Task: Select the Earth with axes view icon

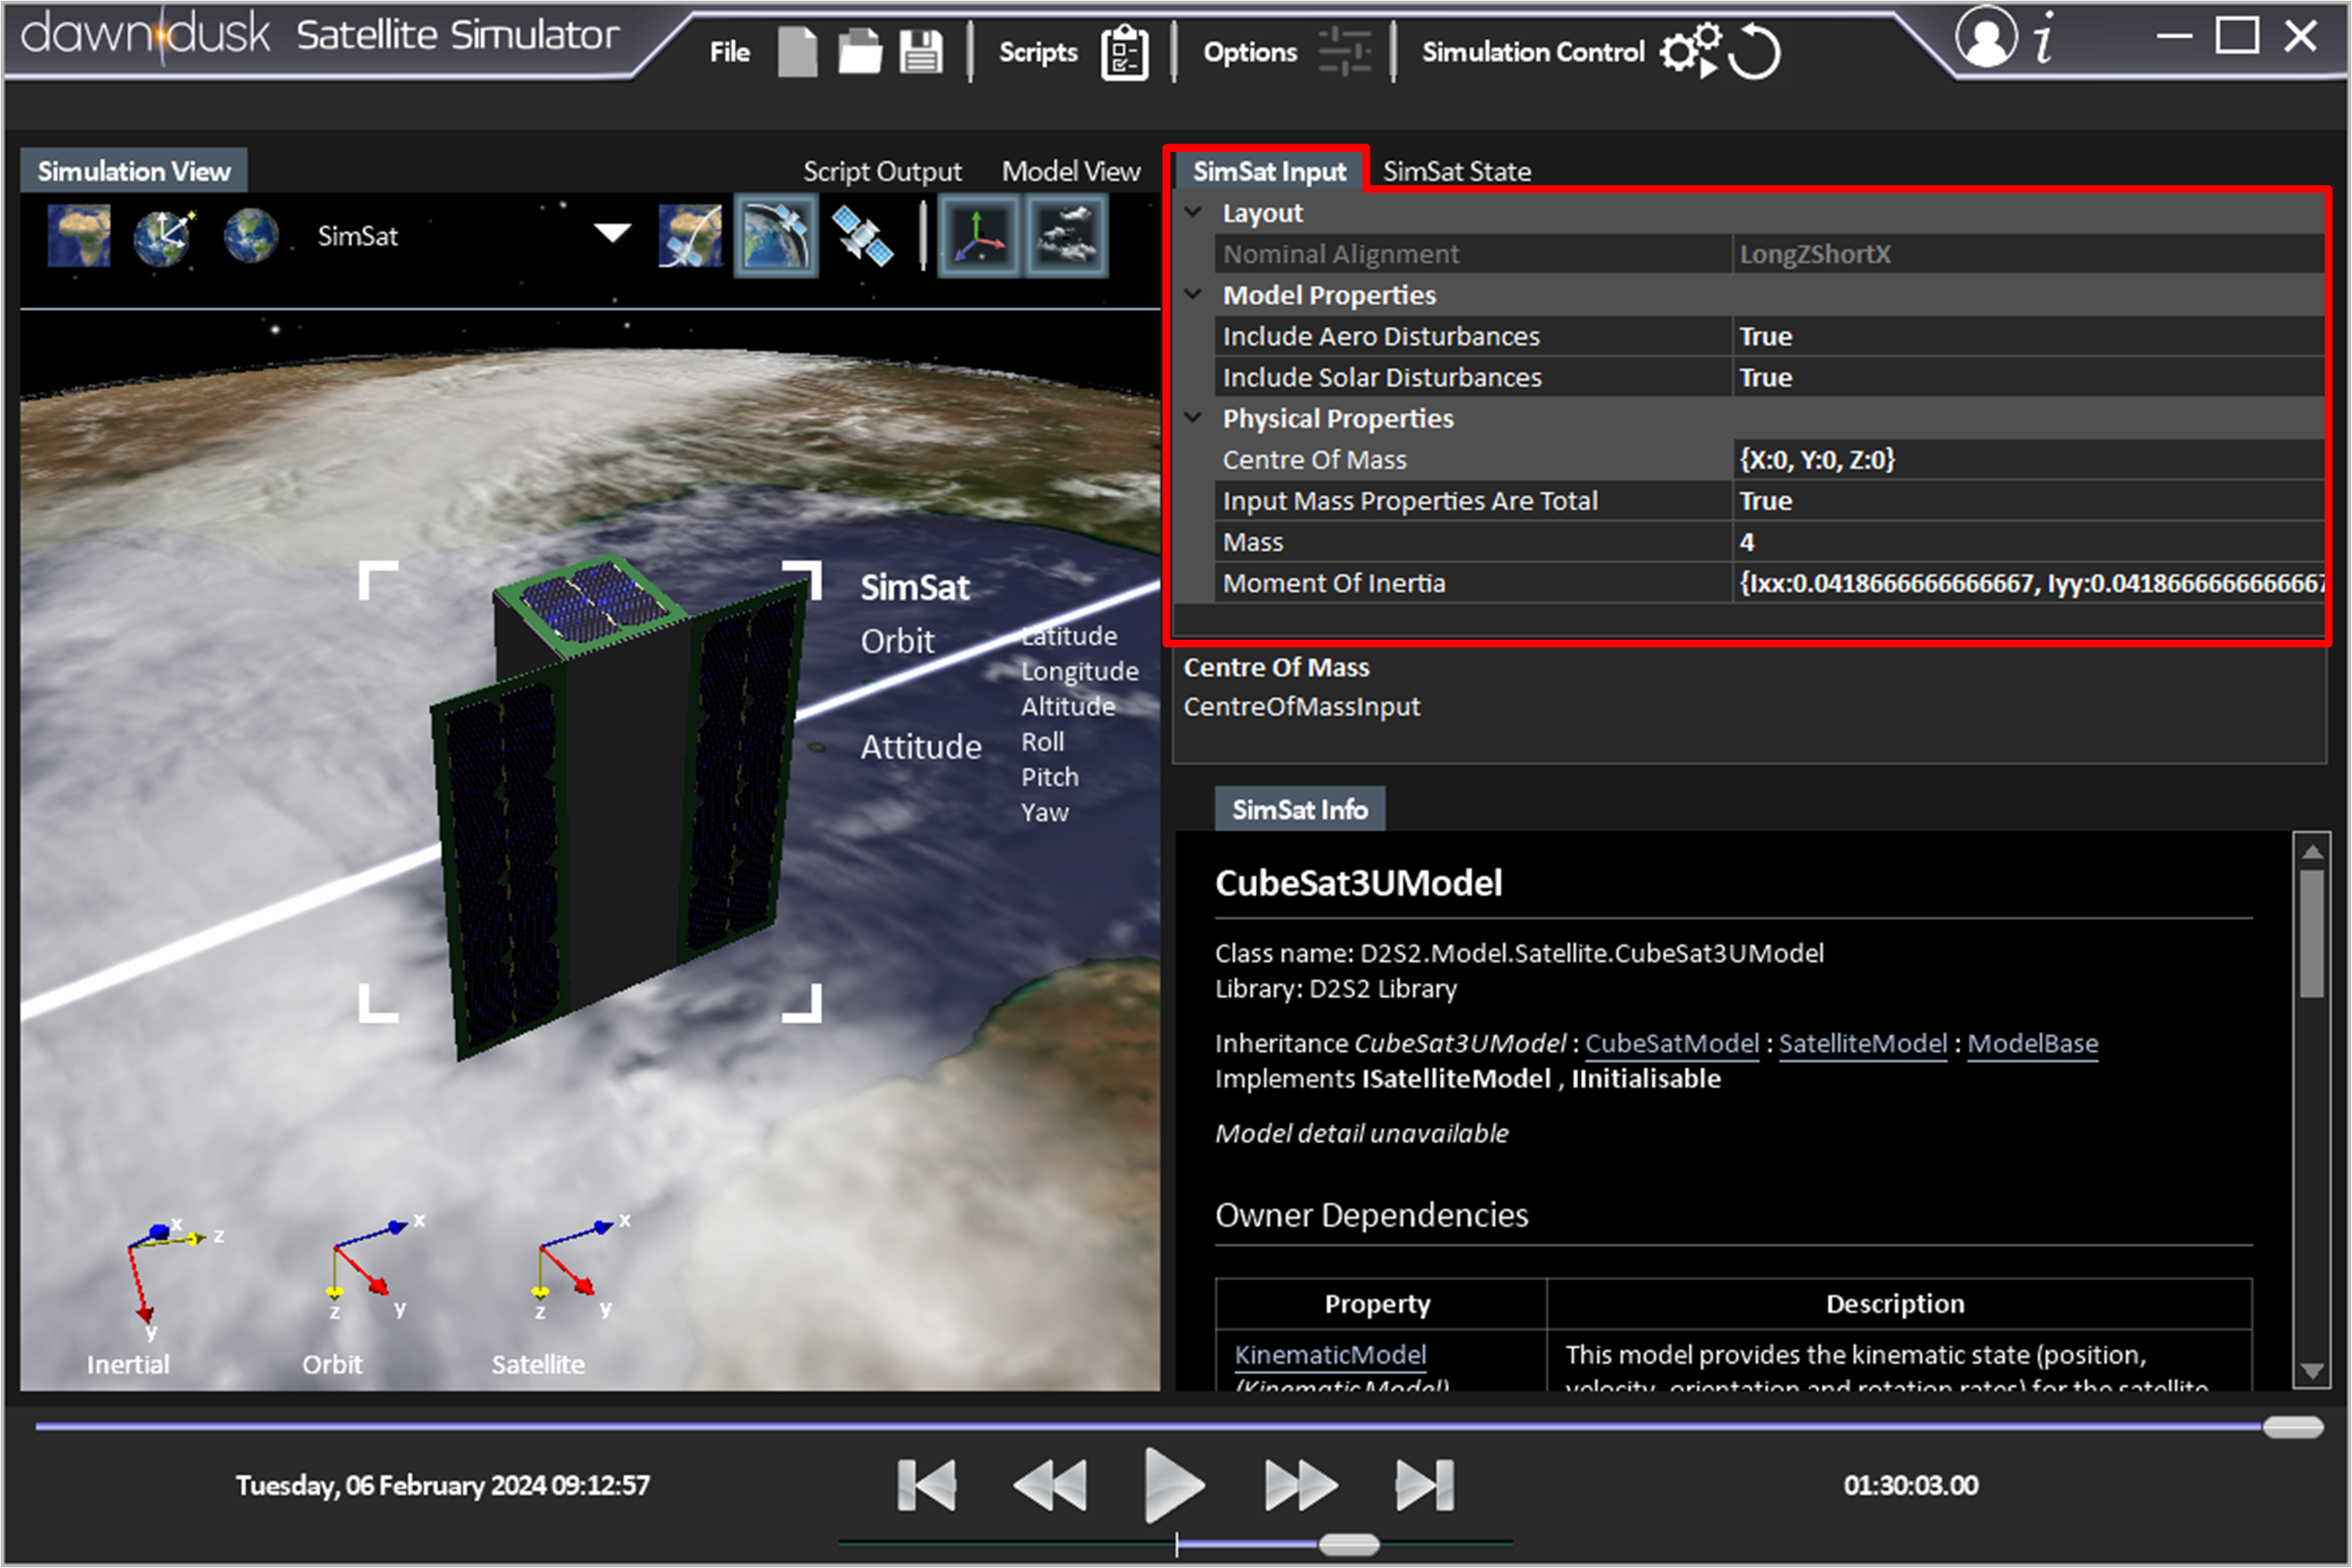Action: point(165,236)
